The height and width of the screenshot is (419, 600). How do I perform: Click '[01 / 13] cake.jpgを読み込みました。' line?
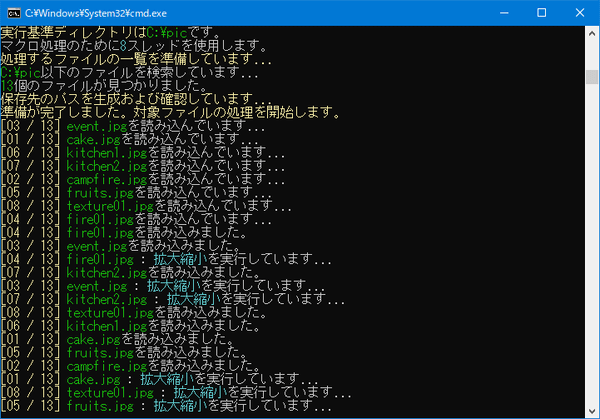(x=117, y=339)
